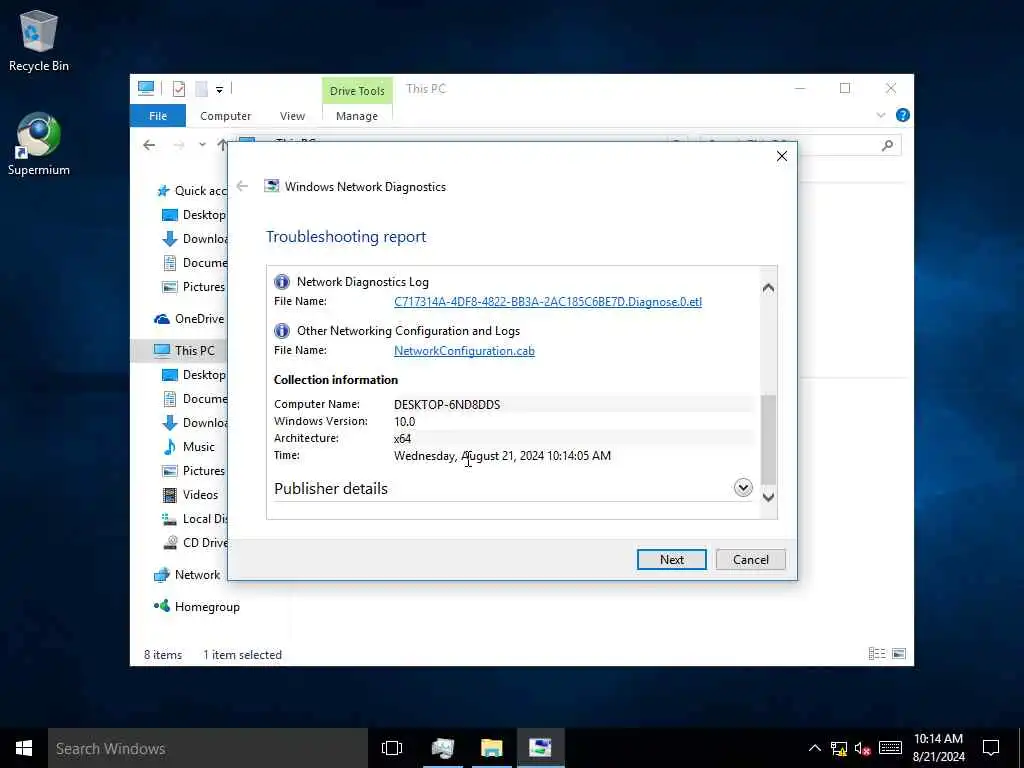Click the Explorer help question mark icon
This screenshot has width=1024, height=768.
point(903,115)
